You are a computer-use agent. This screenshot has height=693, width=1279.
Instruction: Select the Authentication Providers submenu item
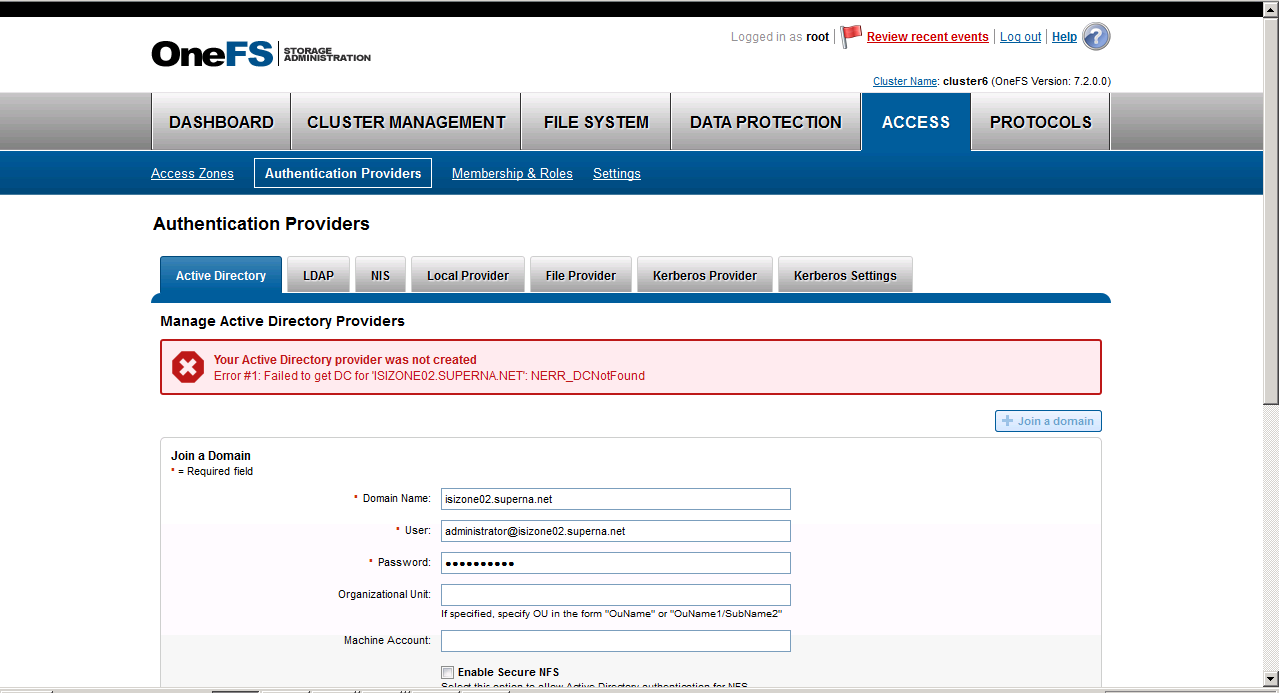(343, 173)
